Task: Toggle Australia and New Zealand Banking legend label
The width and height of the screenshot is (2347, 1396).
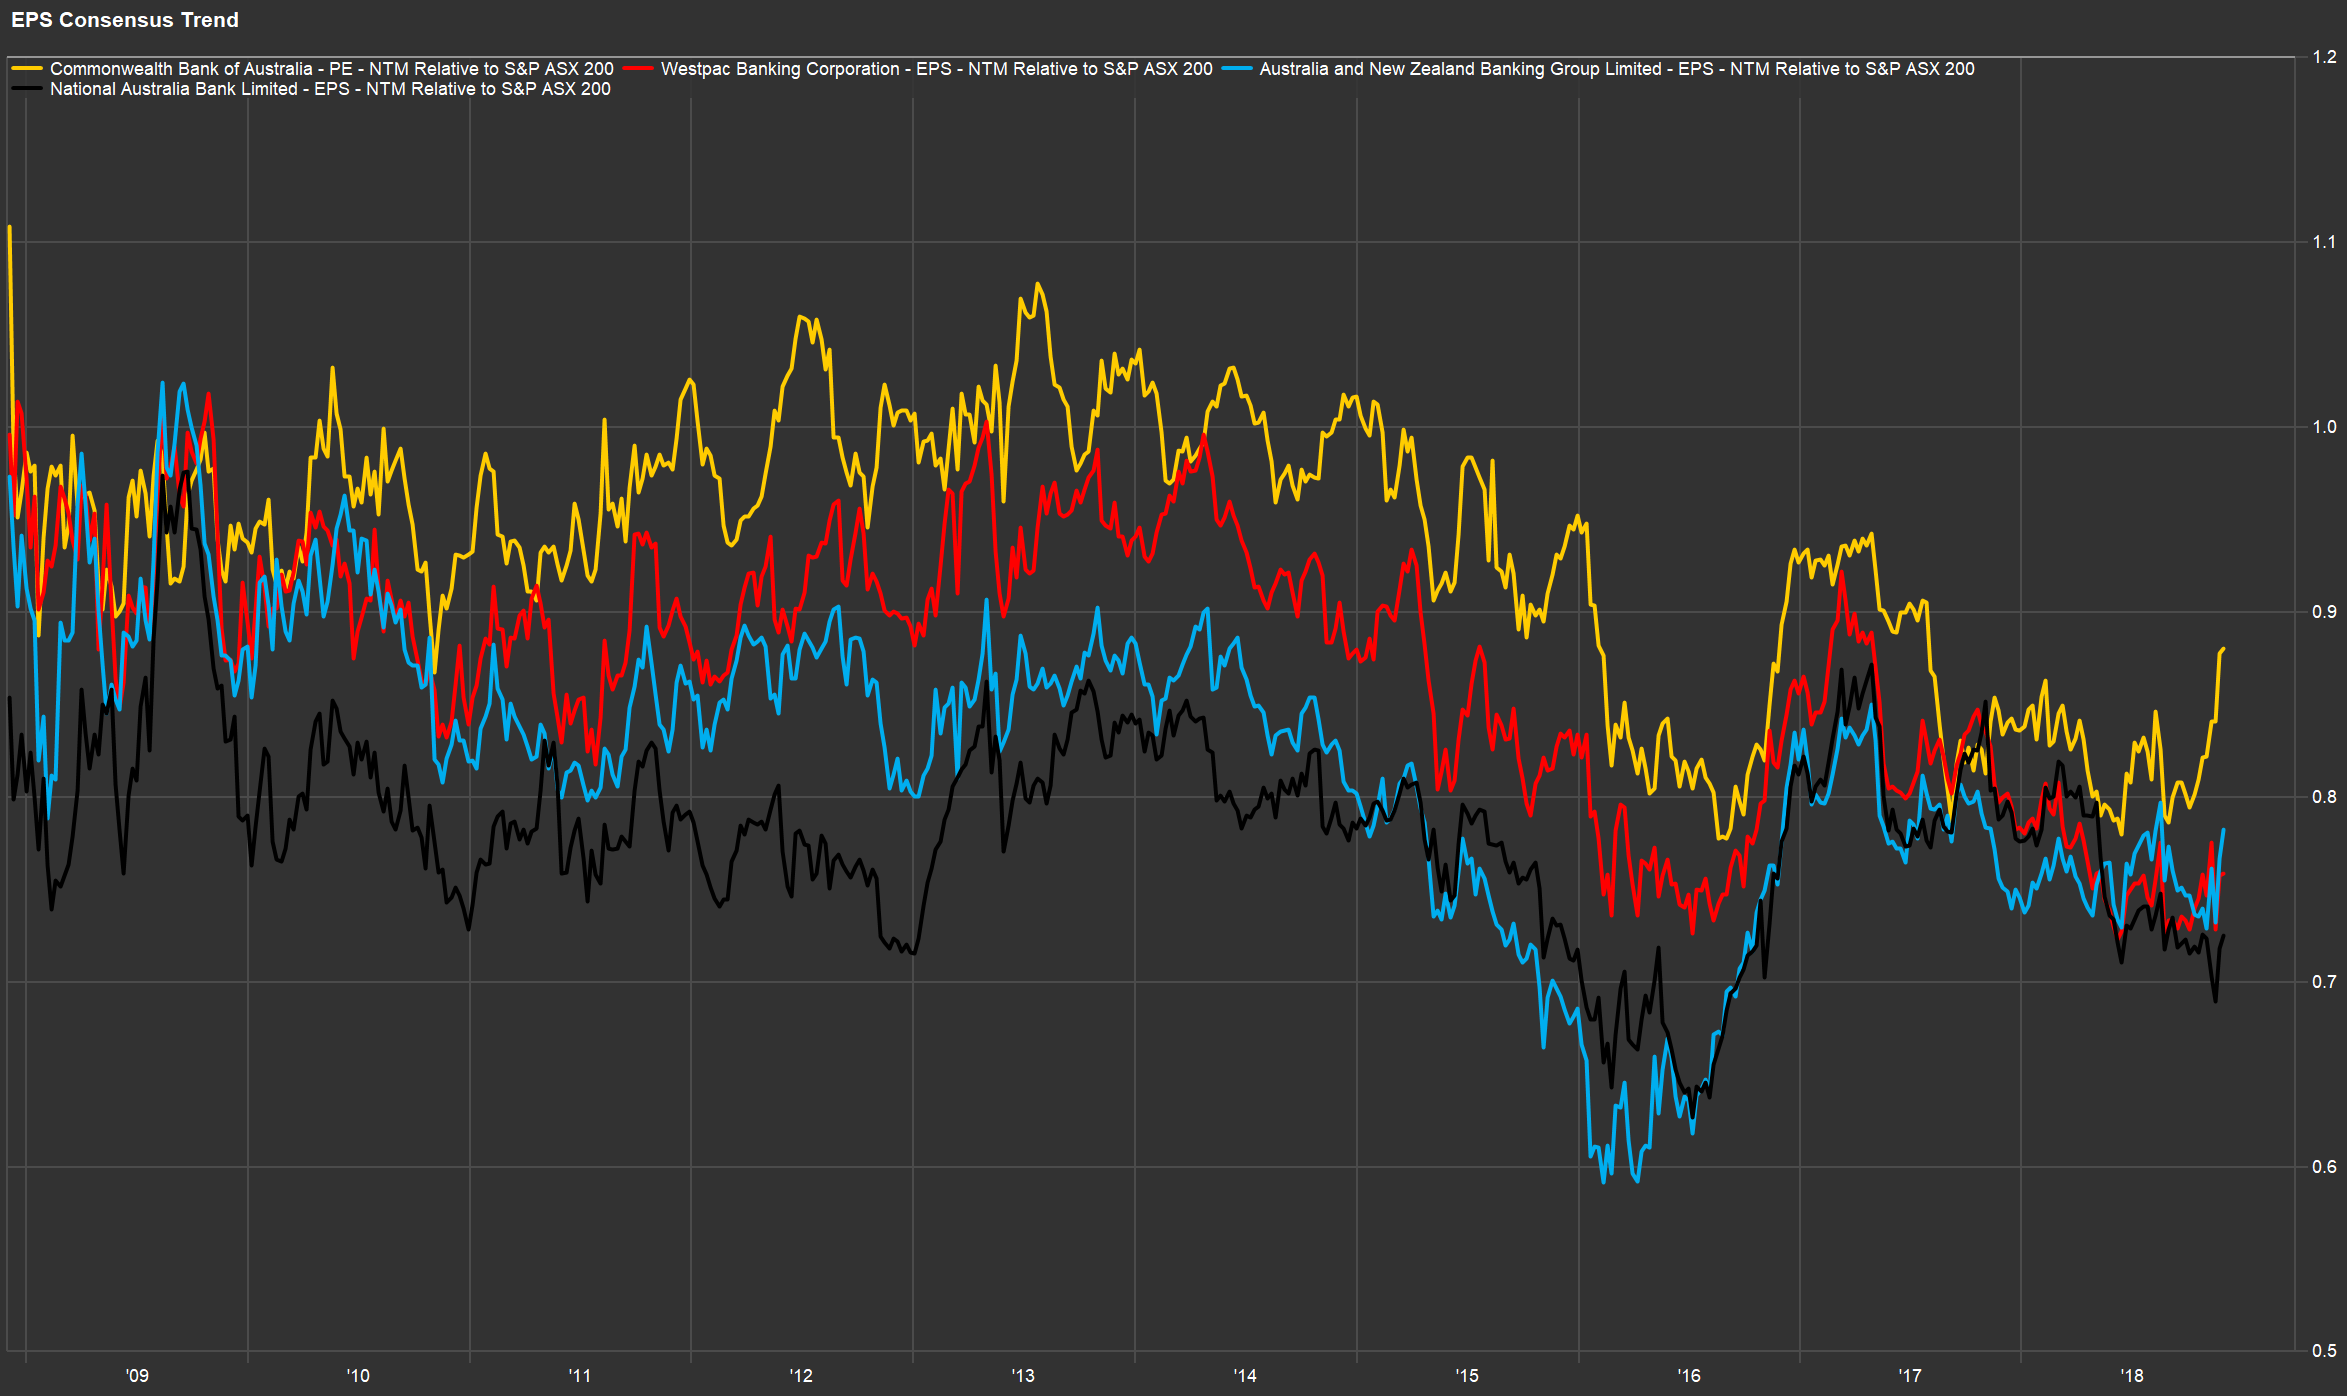Action: (x=1616, y=69)
